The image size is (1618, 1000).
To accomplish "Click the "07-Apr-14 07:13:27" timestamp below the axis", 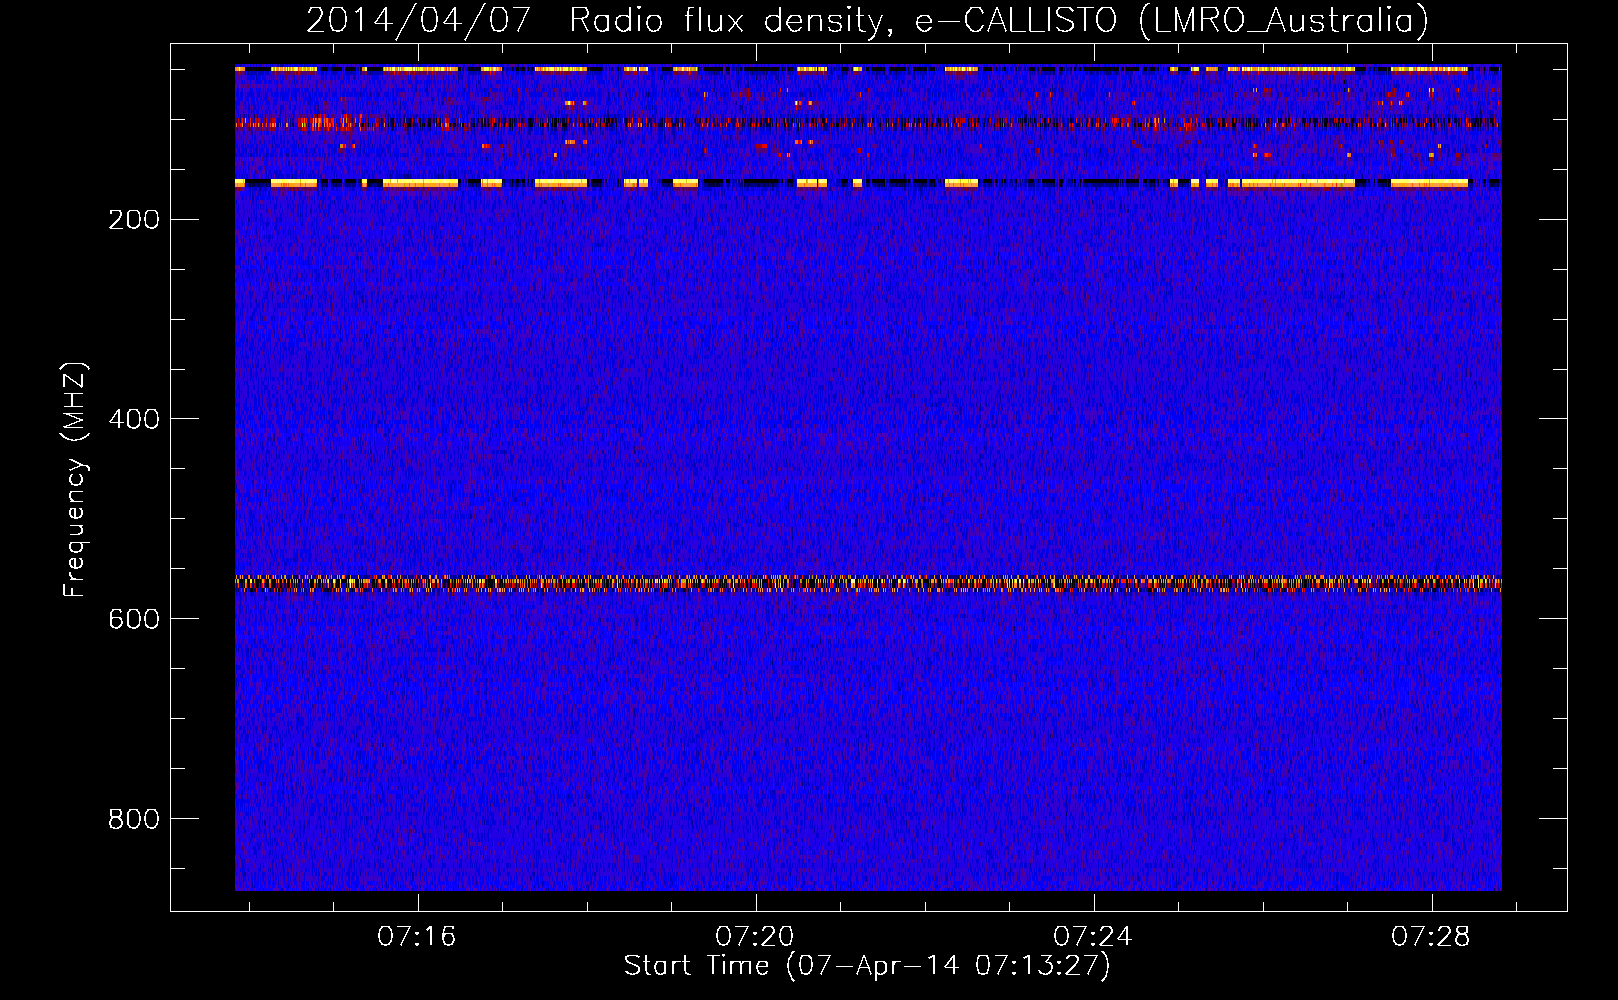I will (947, 966).
